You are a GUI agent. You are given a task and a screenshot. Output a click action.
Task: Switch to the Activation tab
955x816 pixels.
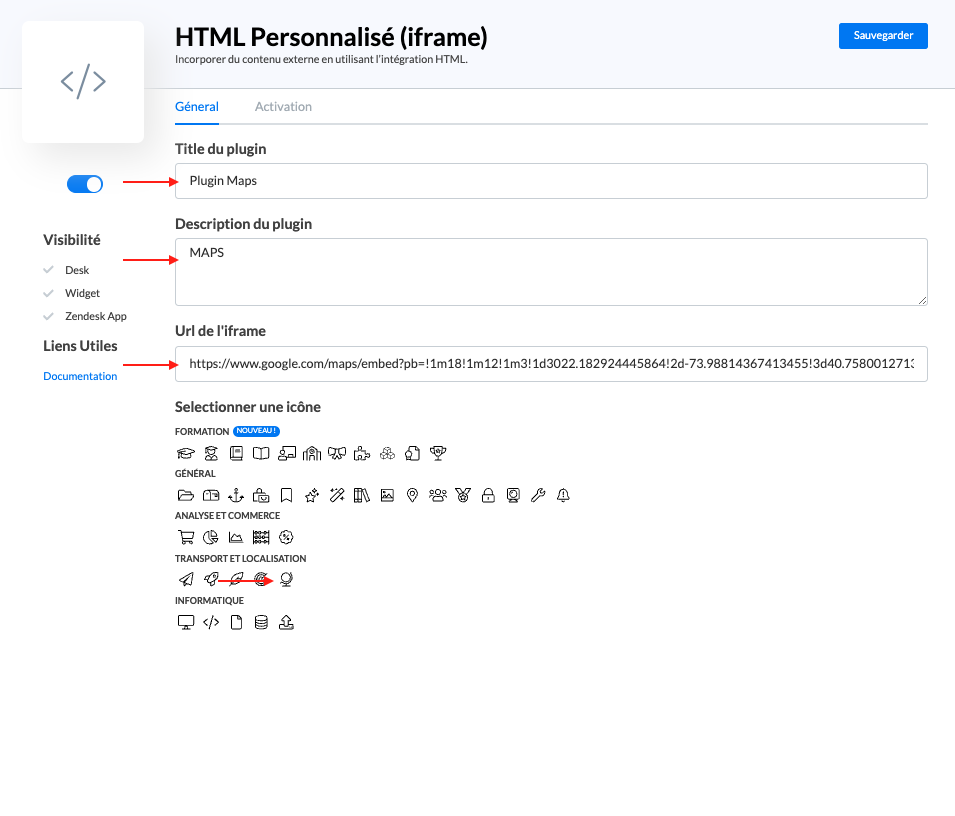tap(283, 107)
